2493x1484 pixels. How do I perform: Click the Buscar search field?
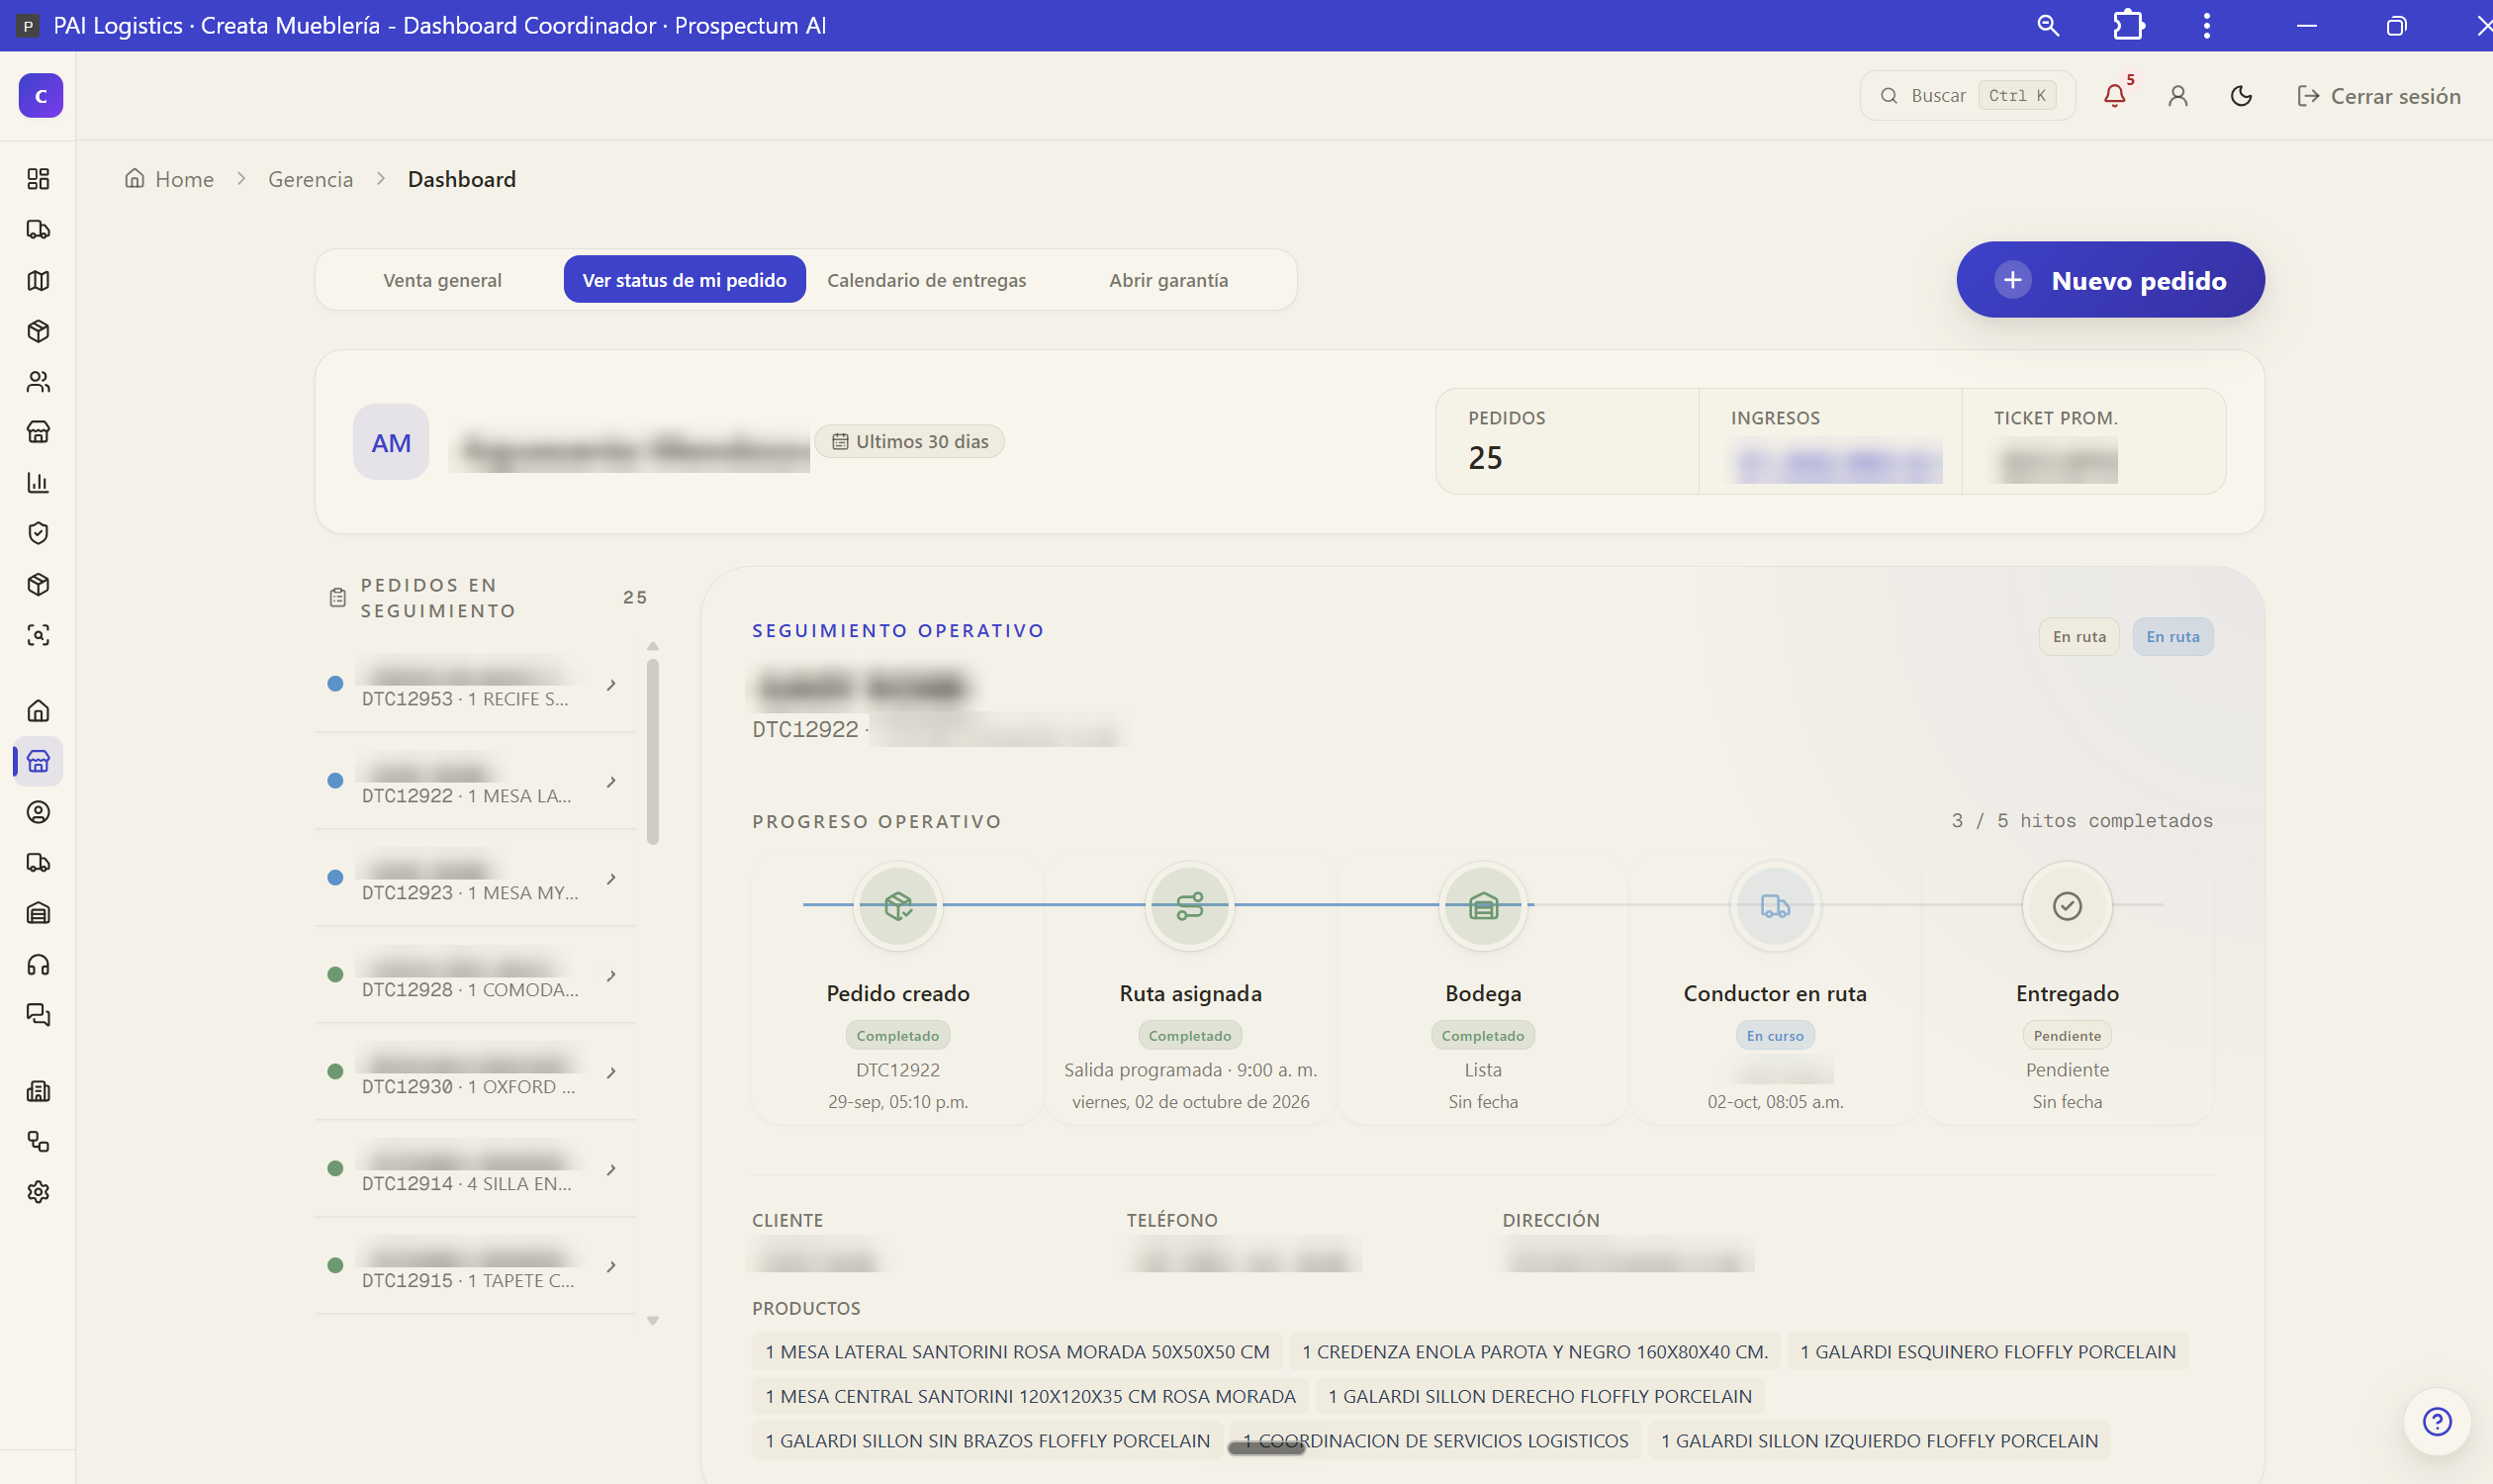pyautogui.click(x=1967, y=96)
